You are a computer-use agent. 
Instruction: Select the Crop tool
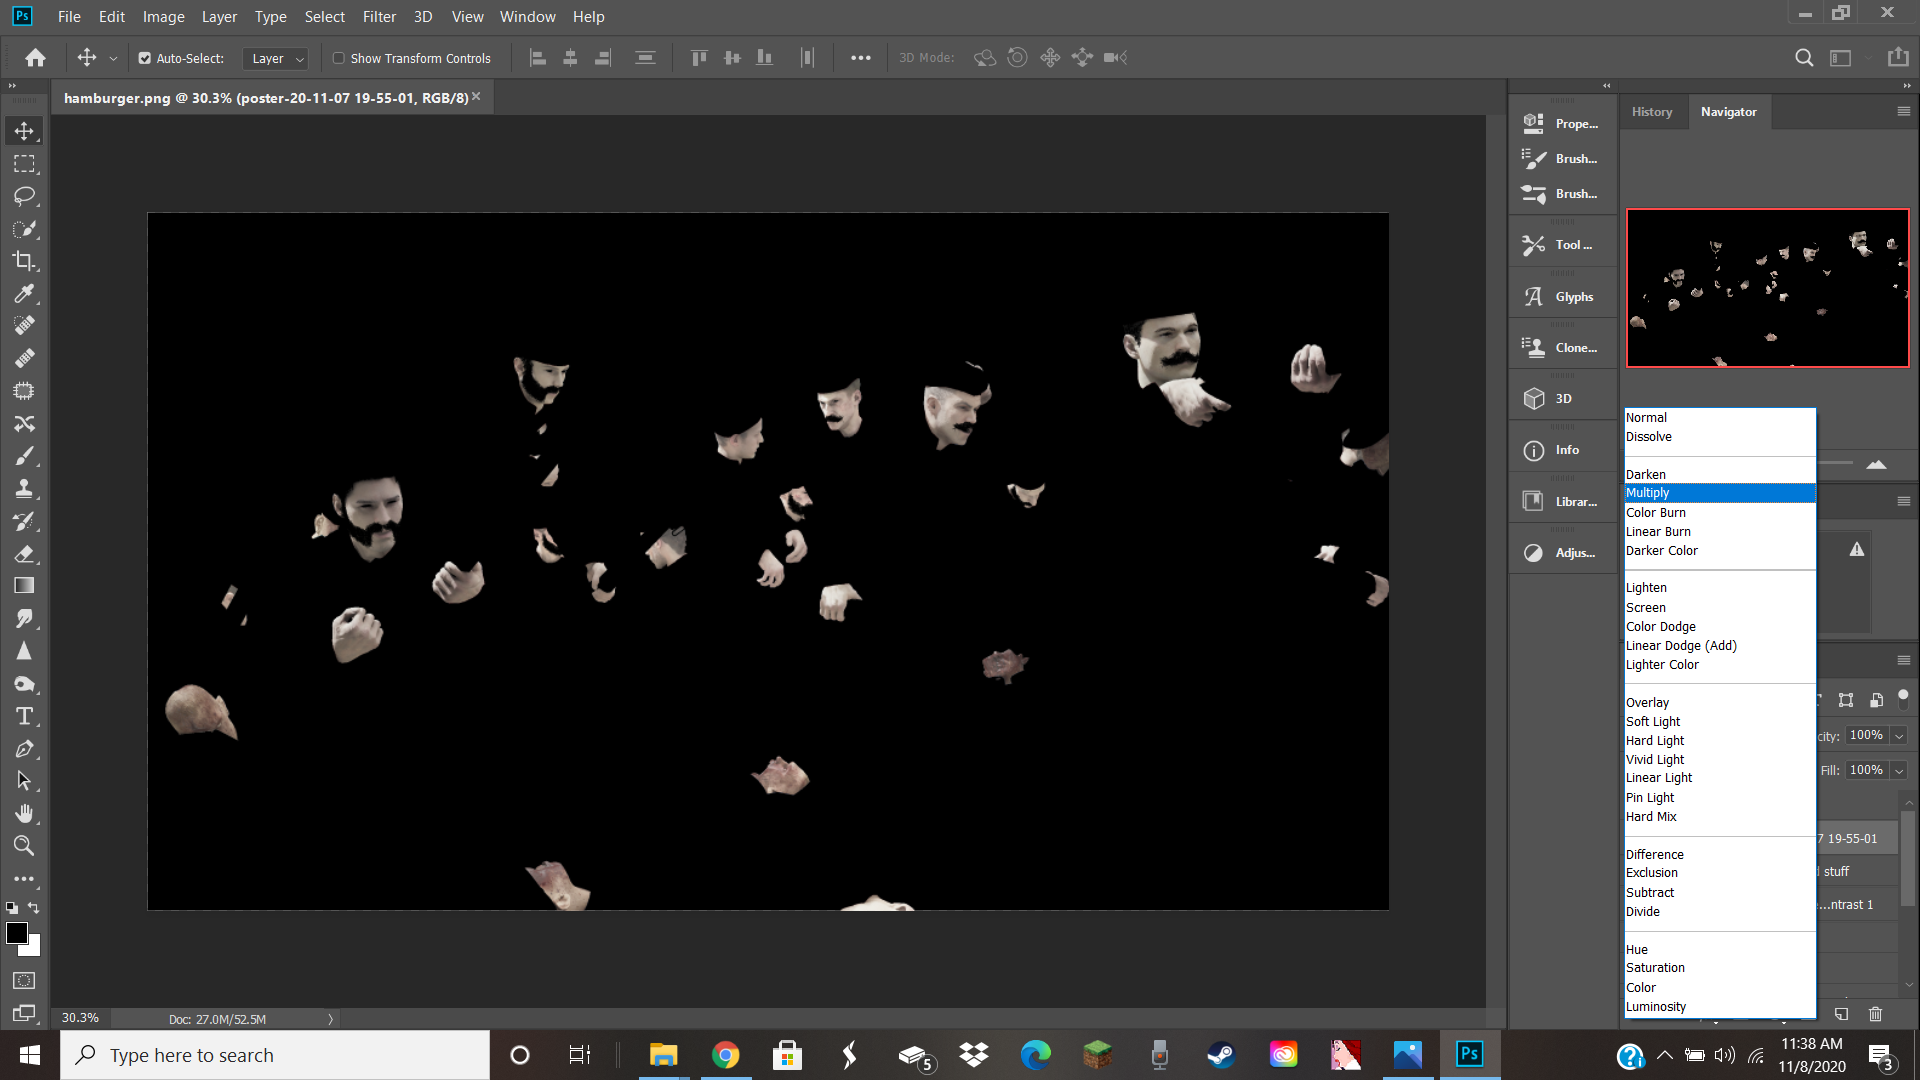coord(24,261)
